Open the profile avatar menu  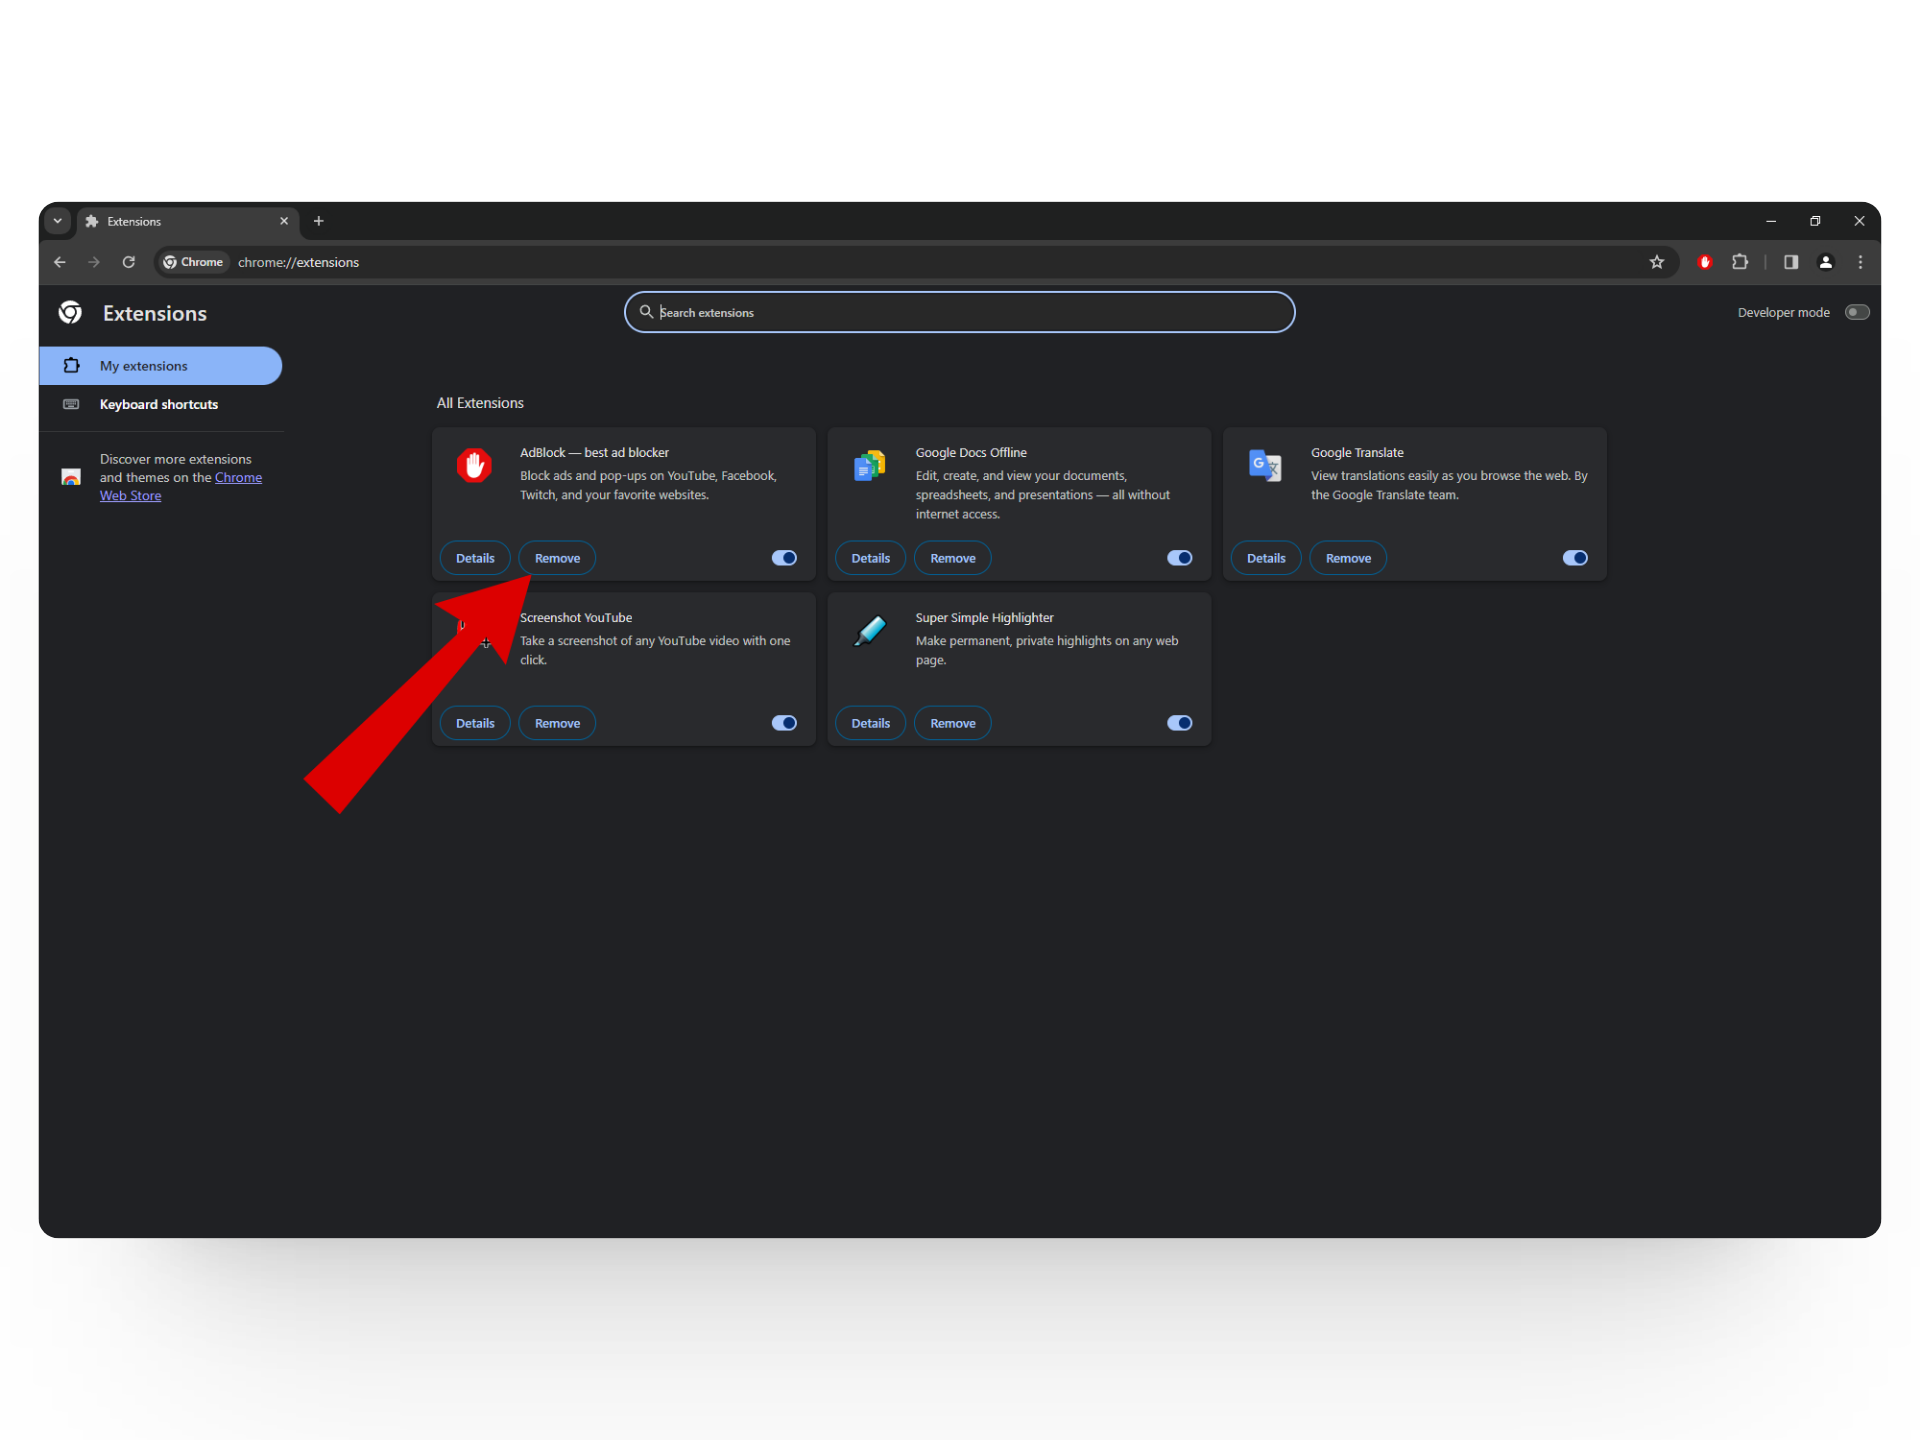pyautogui.click(x=1826, y=262)
